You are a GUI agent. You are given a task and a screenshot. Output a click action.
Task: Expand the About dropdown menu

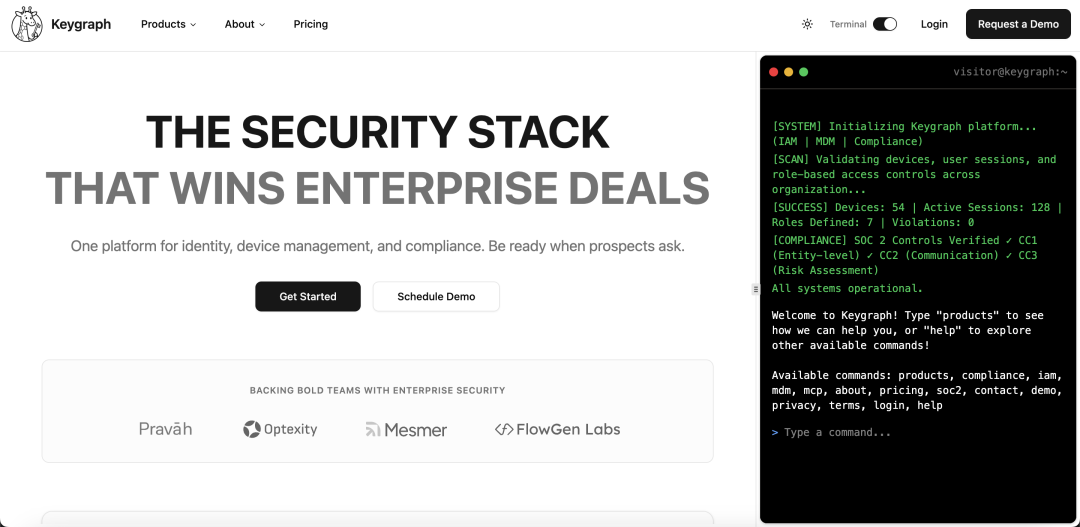pos(245,24)
